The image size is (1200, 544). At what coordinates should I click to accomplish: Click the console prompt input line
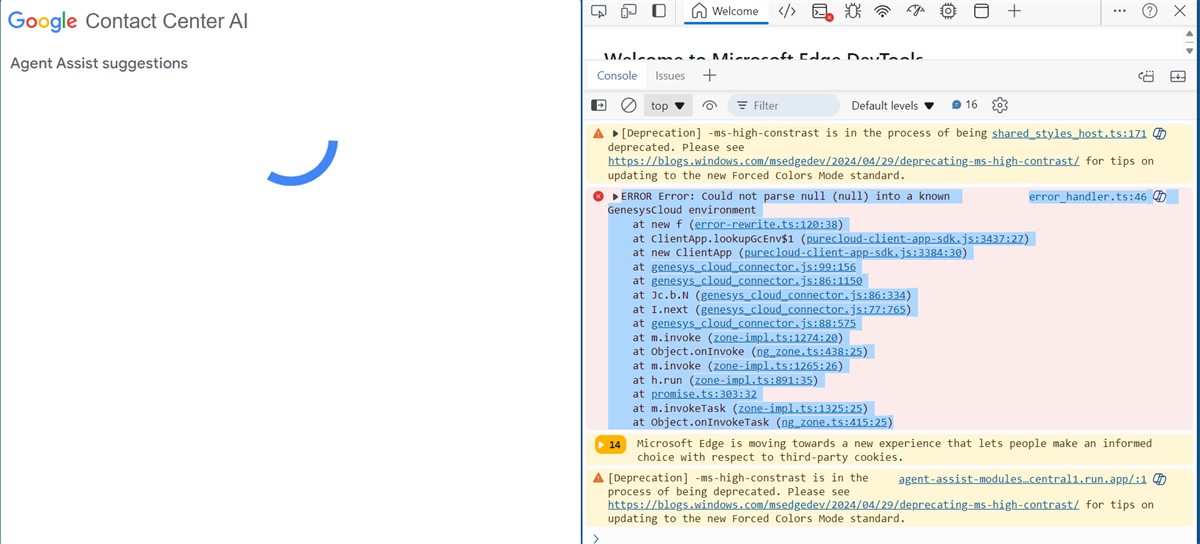click(895, 537)
